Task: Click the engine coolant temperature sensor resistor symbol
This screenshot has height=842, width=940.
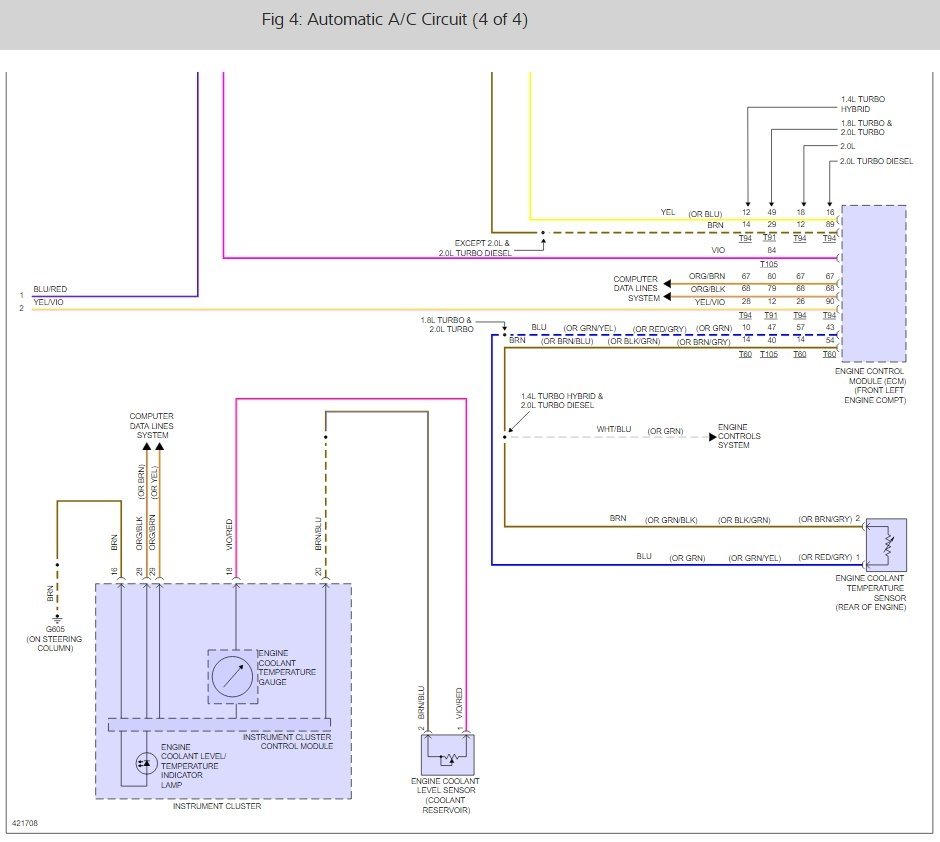Action: coord(886,545)
